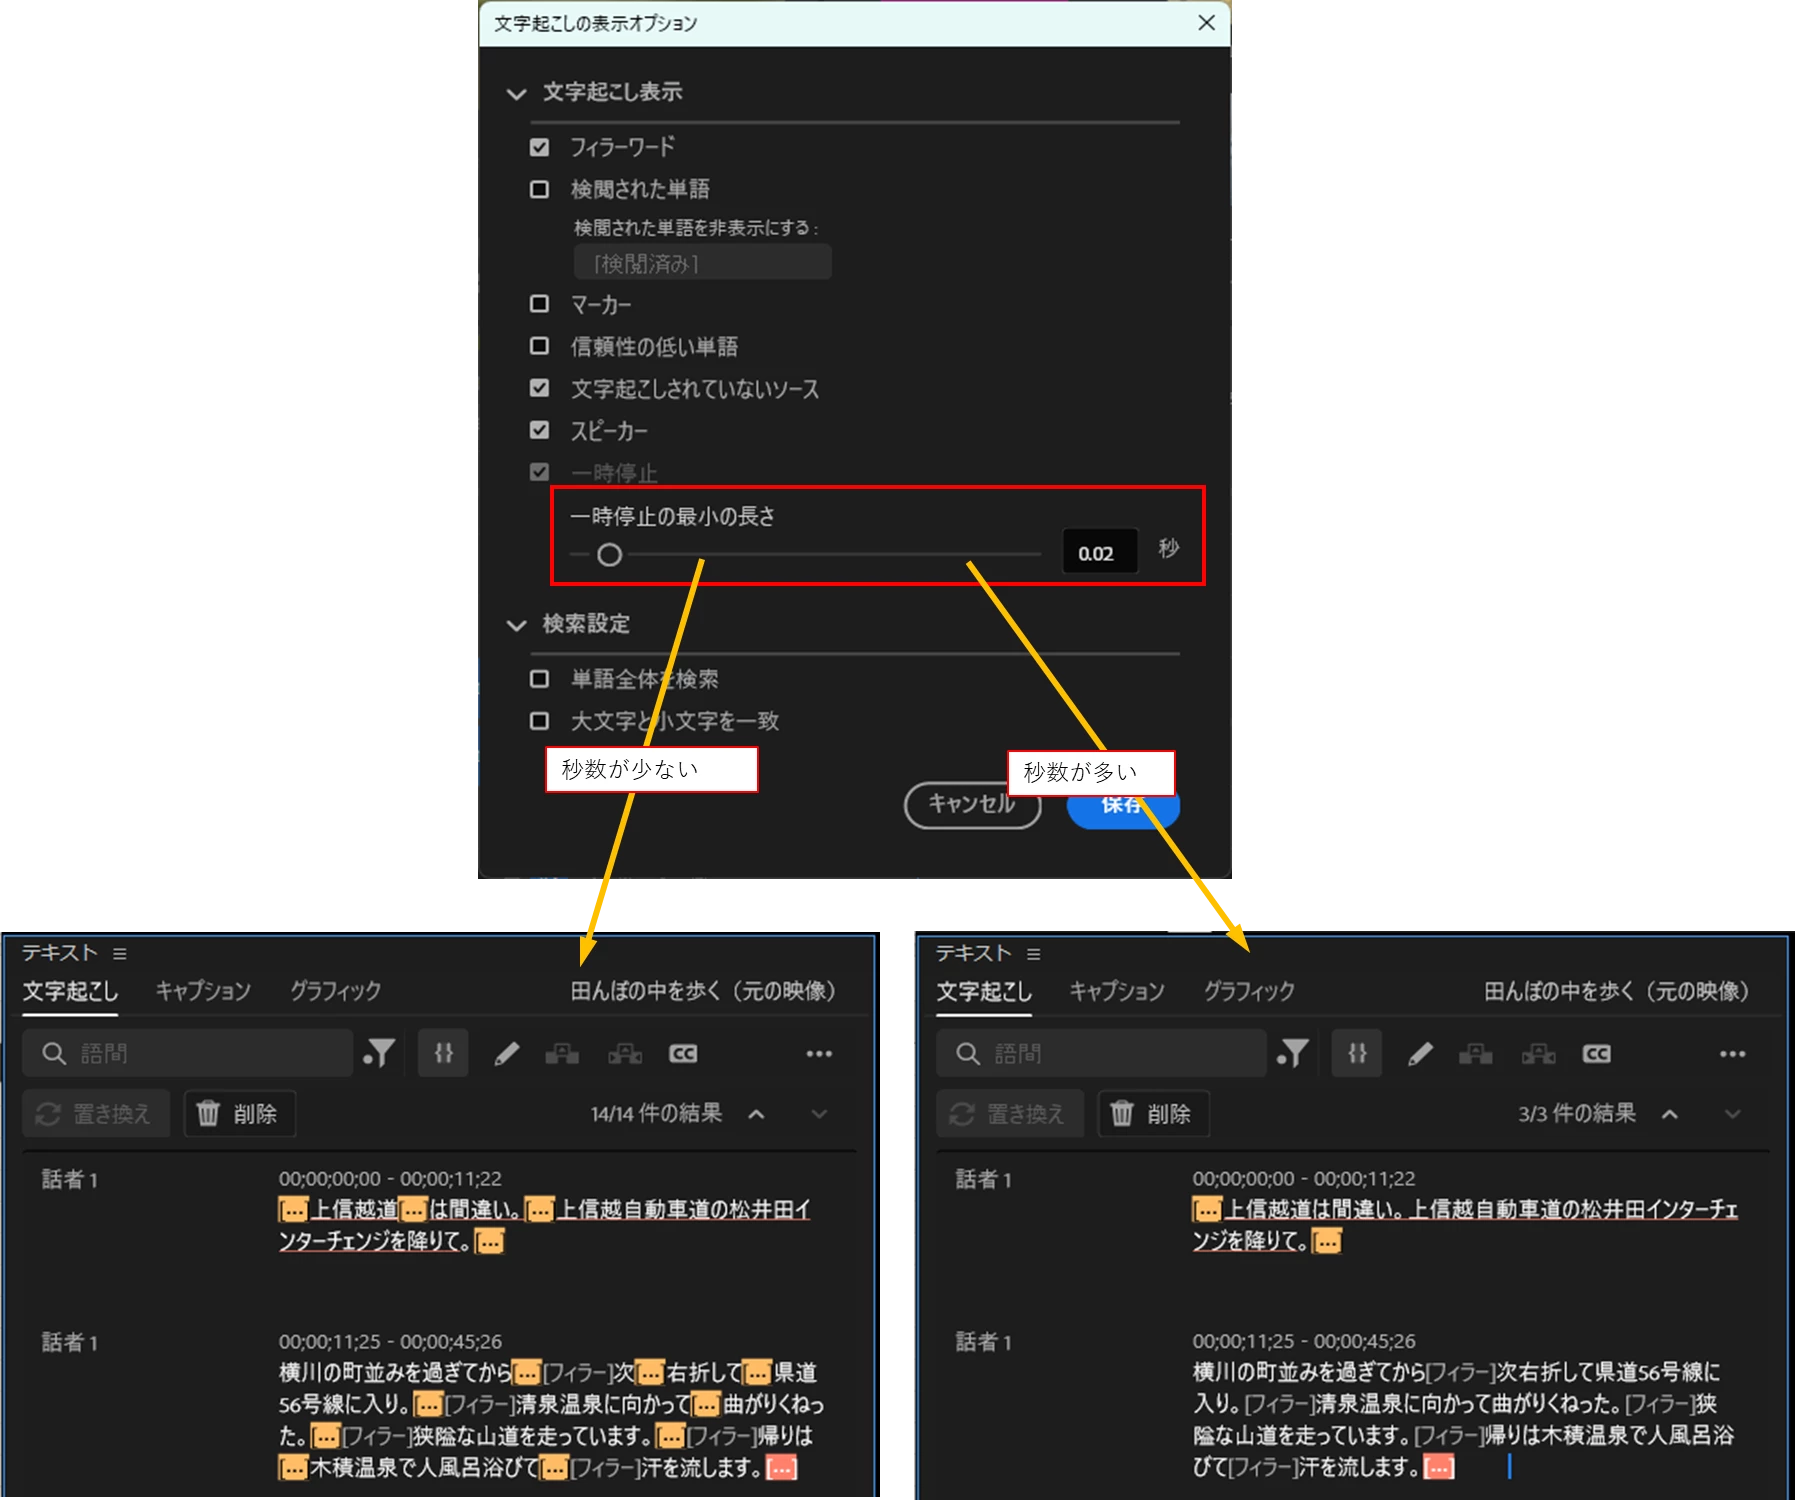Go to previous result beside 3/3 件の結果

click(x=1670, y=1114)
